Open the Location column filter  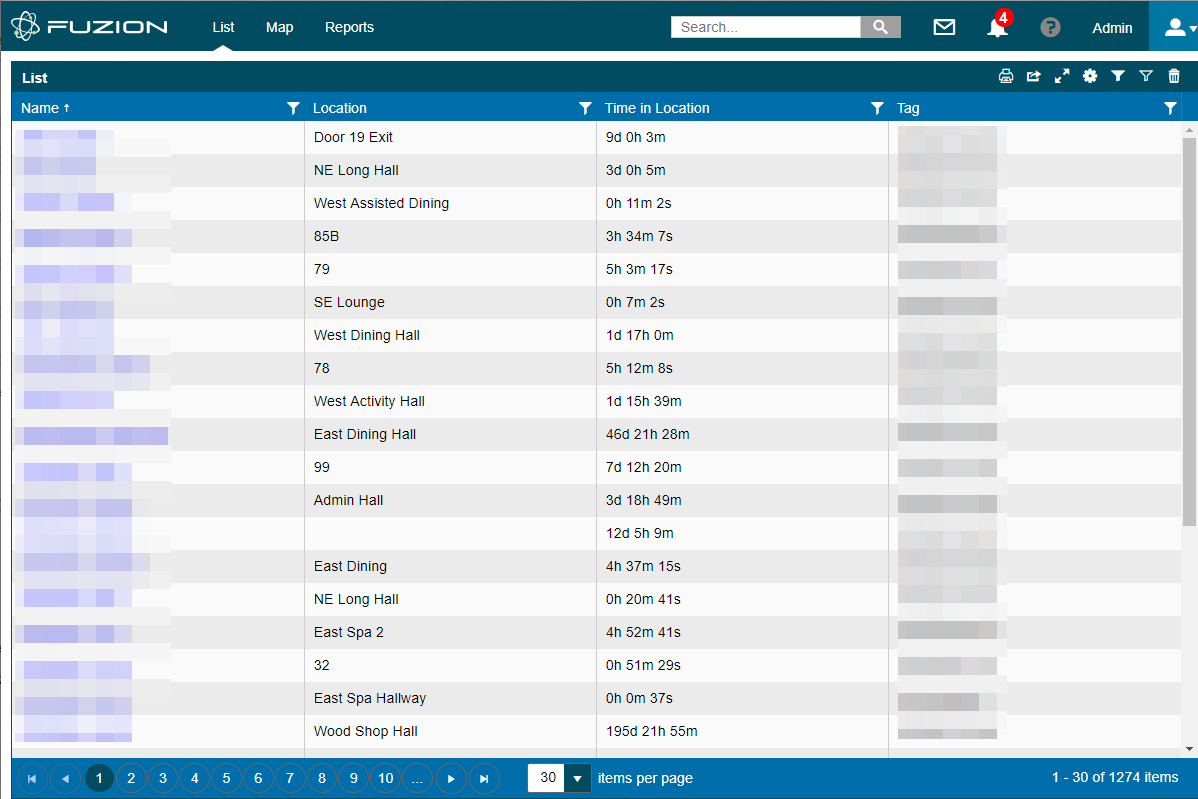585,108
